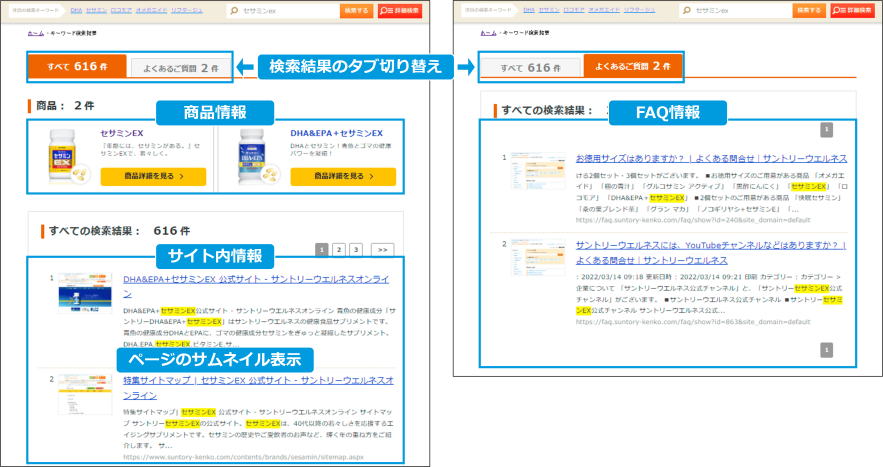Go to page 2 of the 616 results
The width and height of the screenshot is (883, 467).
click(x=339, y=250)
